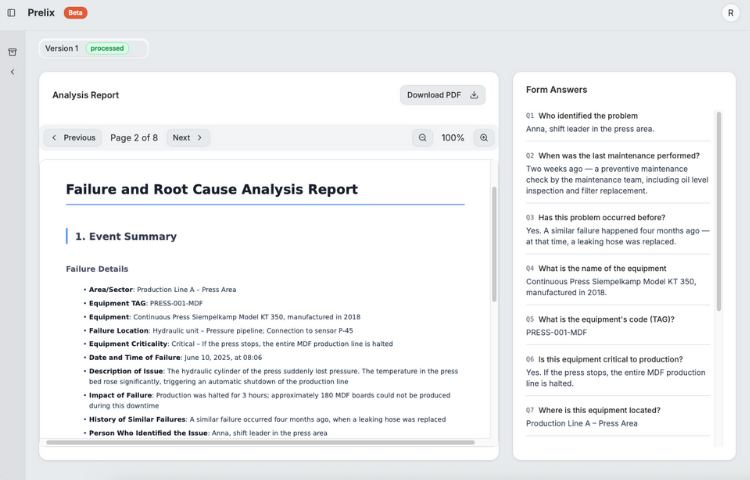The height and width of the screenshot is (480, 750).
Task: Open user avatar R menu
Action: pyautogui.click(x=730, y=13)
